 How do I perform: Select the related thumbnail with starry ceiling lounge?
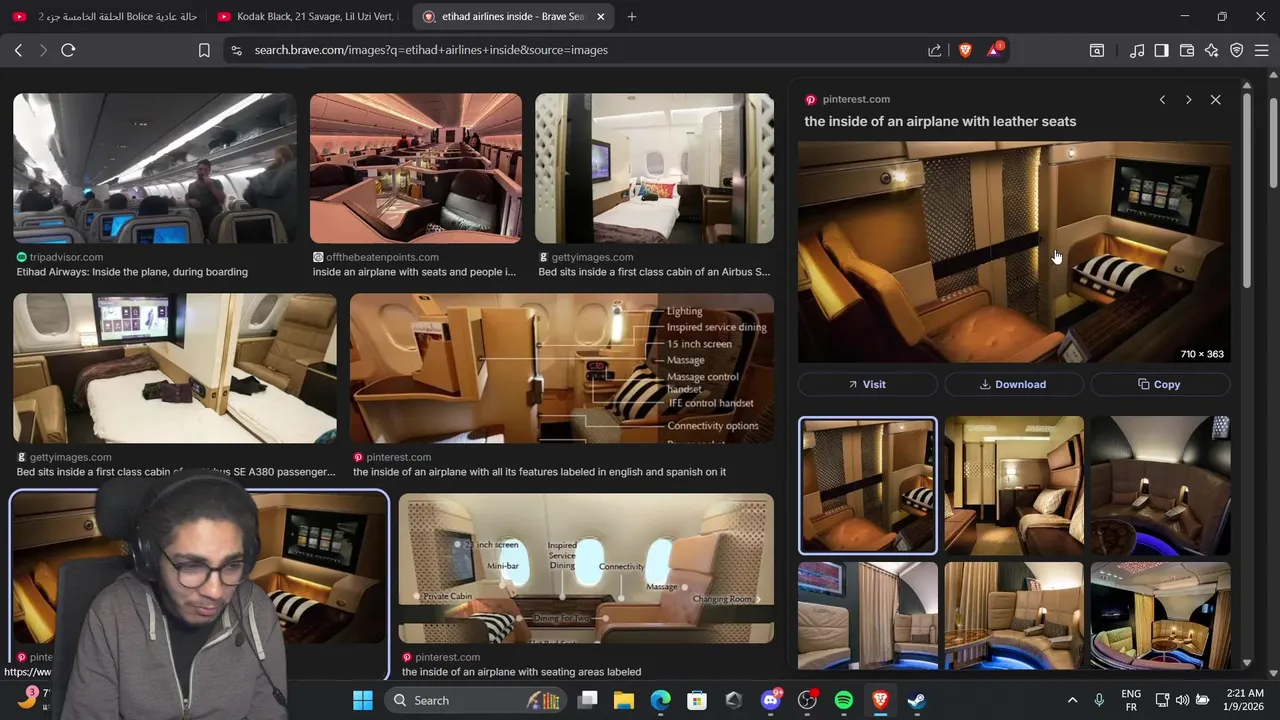click(1160, 615)
